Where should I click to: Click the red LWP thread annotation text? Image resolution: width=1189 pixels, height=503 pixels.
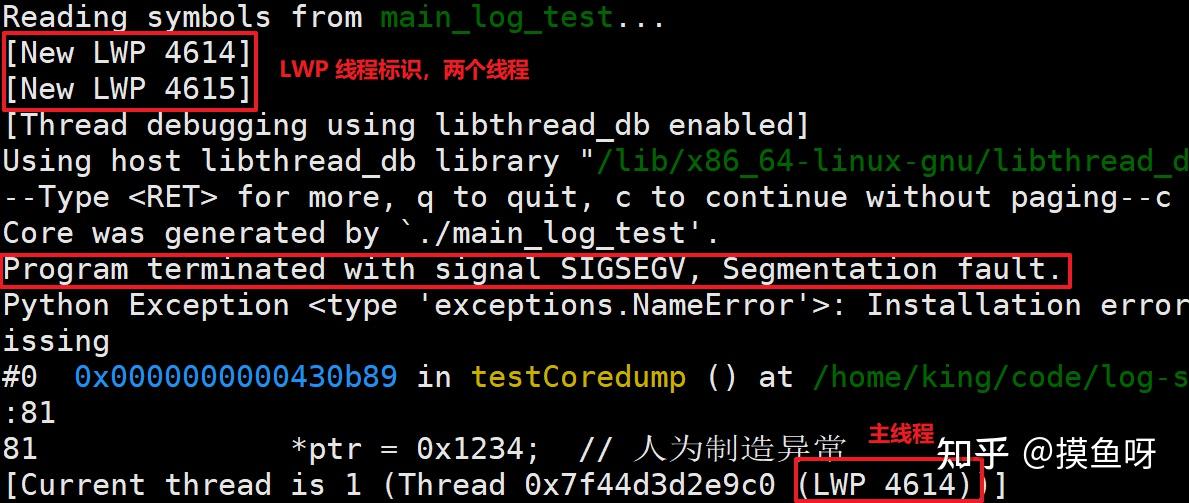tap(403, 71)
